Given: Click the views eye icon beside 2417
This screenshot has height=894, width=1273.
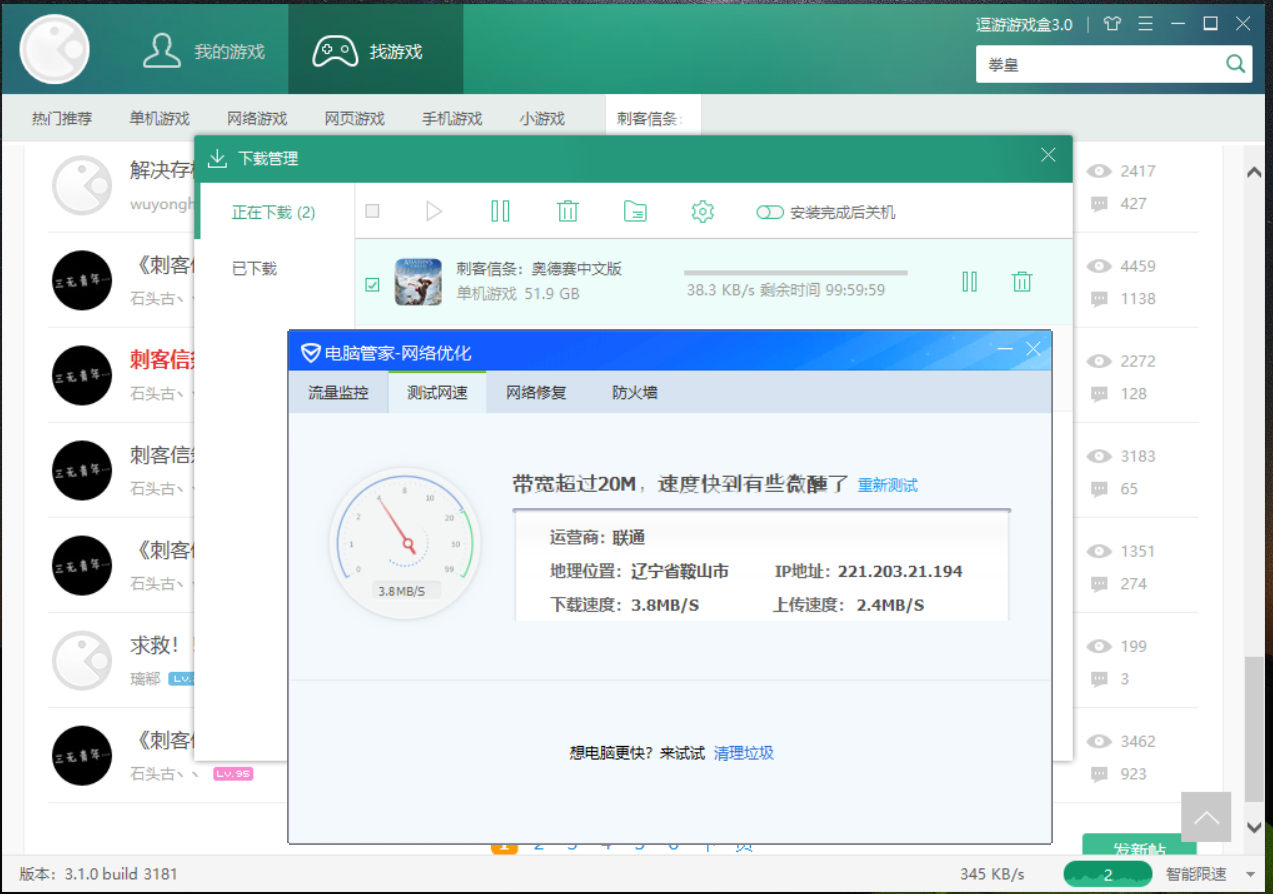Looking at the screenshot, I should coord(1100,171).
